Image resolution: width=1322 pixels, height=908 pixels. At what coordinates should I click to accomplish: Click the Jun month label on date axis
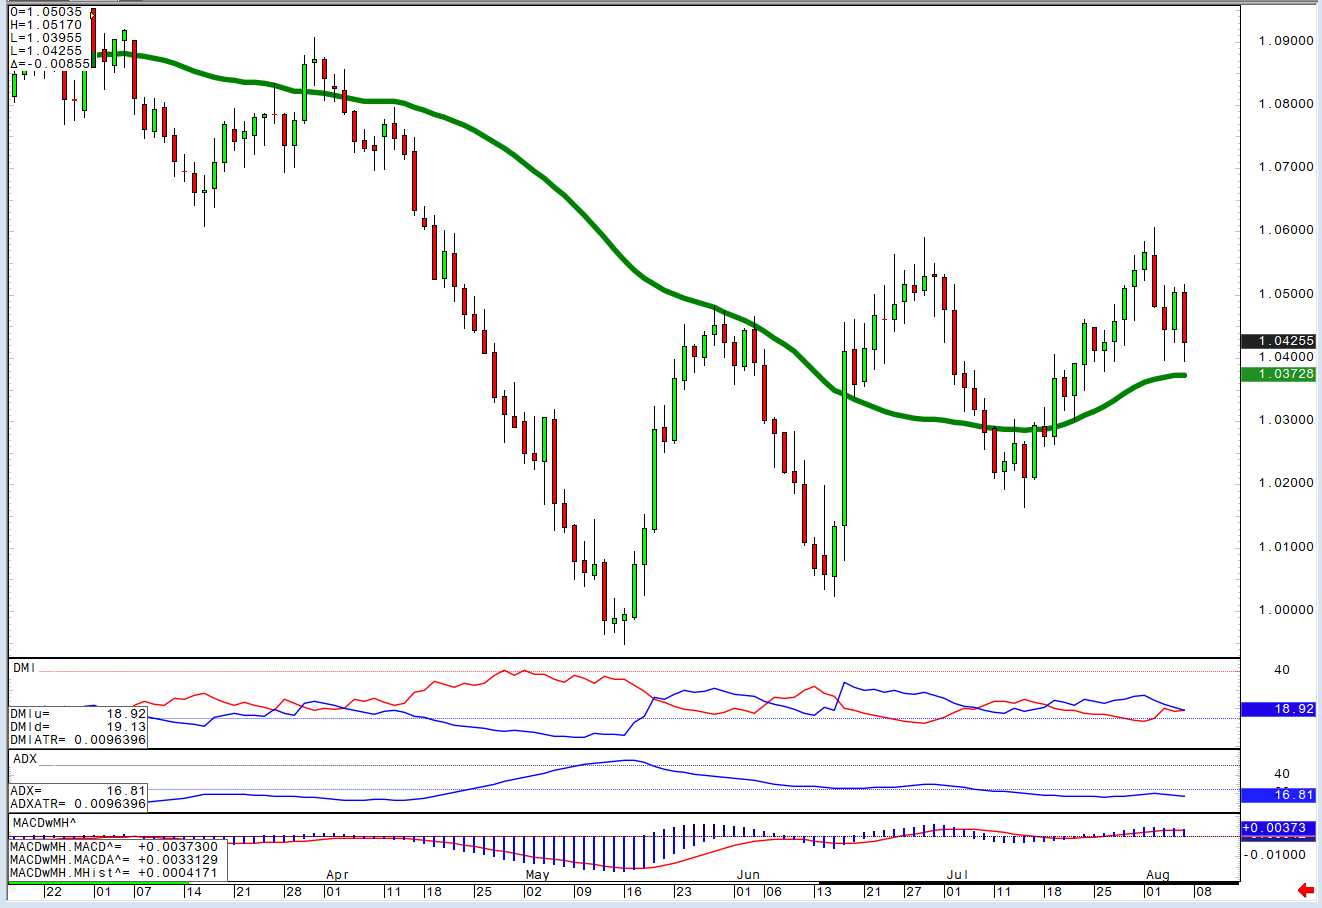point(748,875)
